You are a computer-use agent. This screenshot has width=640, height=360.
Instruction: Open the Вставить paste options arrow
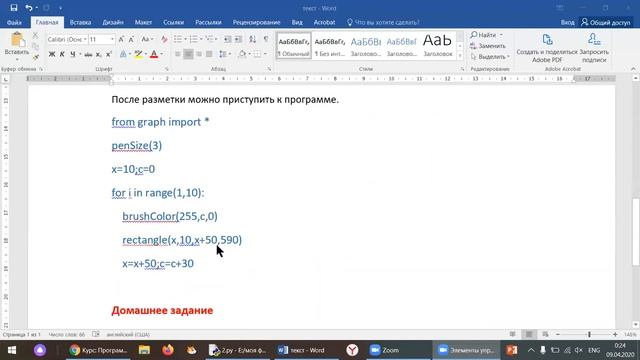tap(17, 59)
